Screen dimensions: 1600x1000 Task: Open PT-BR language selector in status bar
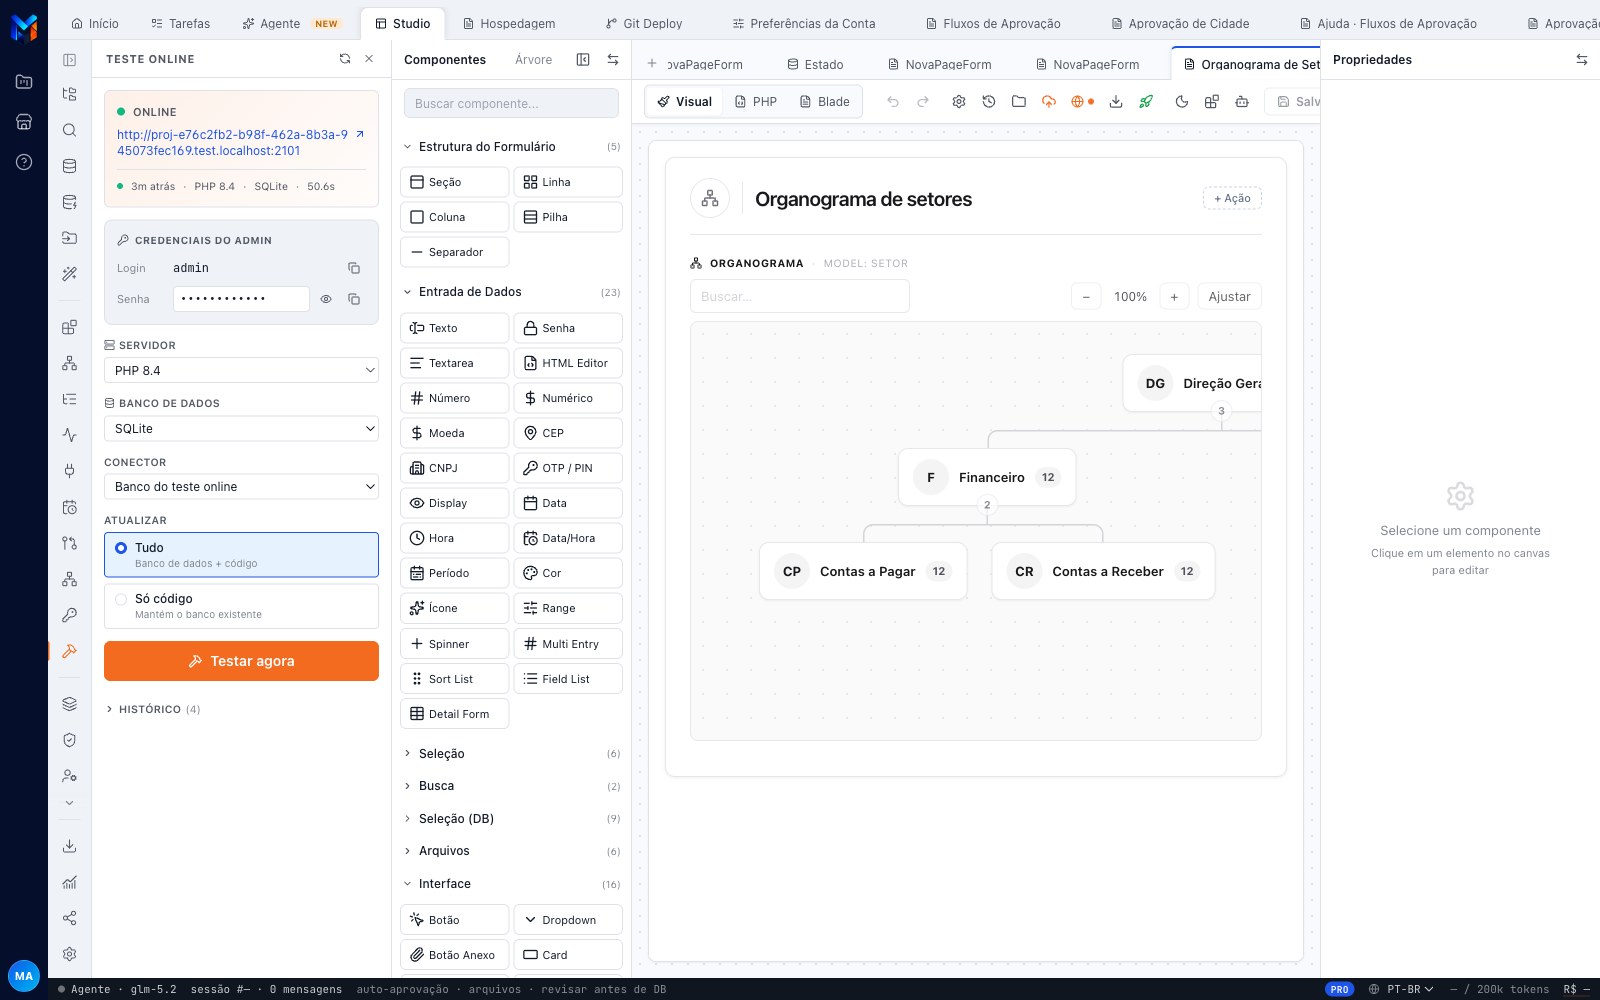click(1402, 989)
